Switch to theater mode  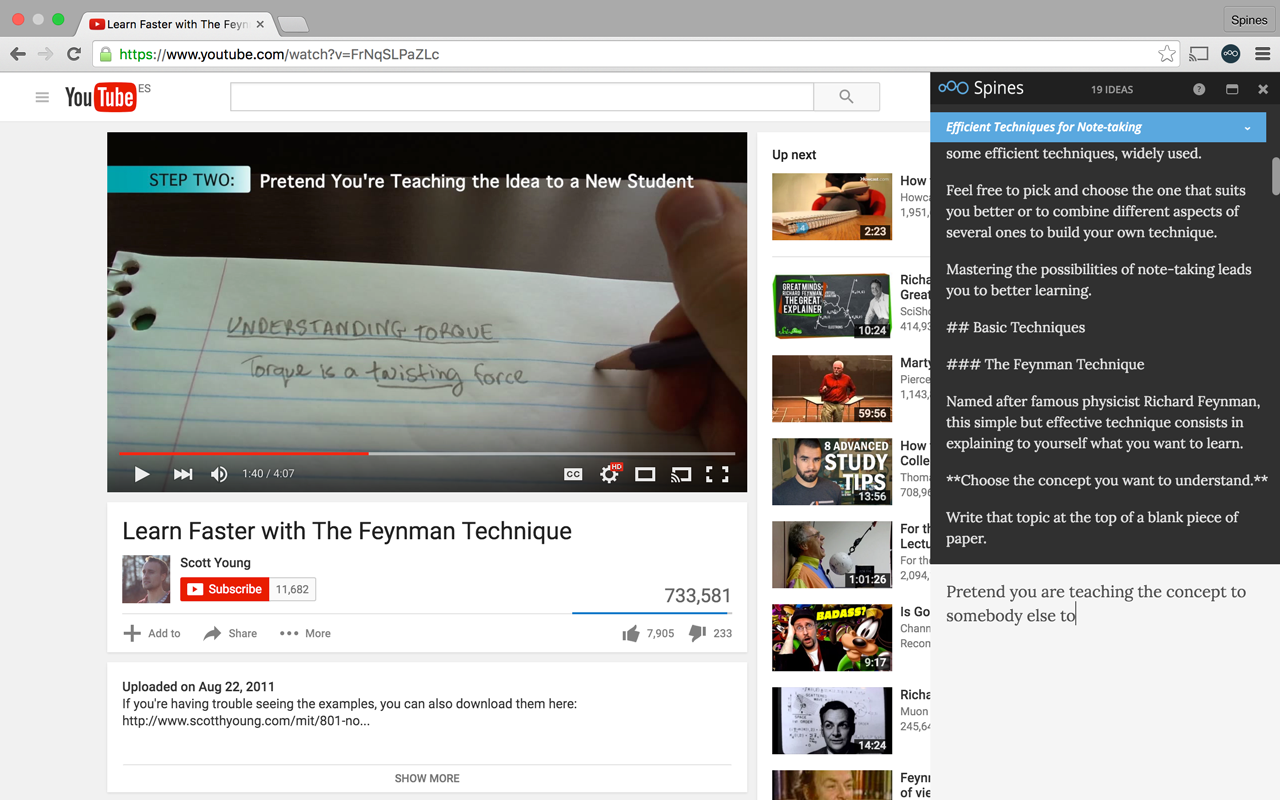[645, 474]
